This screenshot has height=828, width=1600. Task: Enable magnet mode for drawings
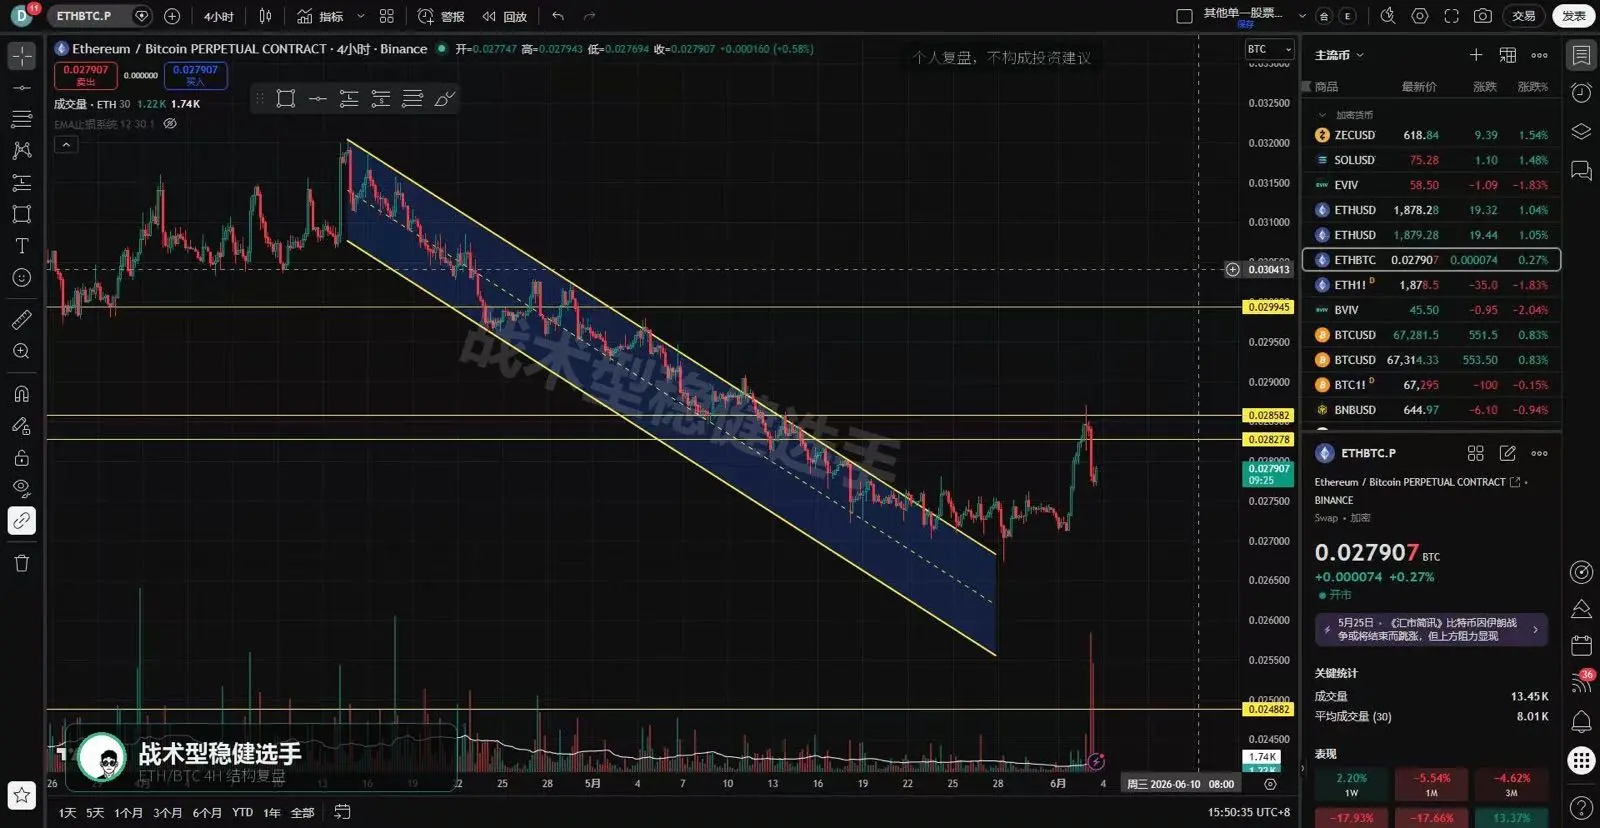pos(21,394)
